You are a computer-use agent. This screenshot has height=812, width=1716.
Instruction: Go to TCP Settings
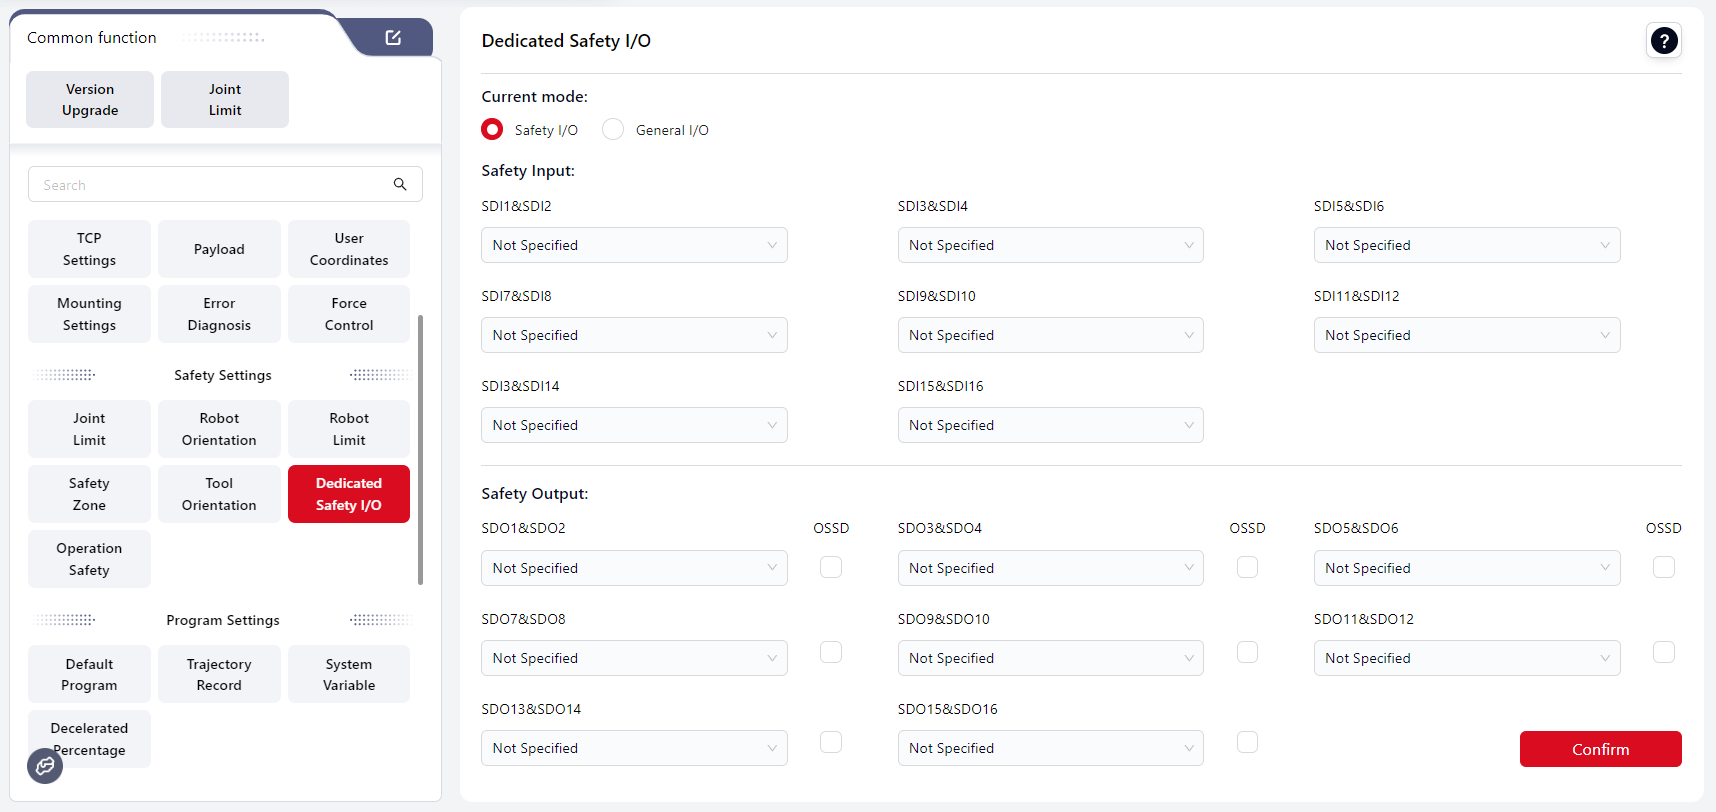(89, 249)
